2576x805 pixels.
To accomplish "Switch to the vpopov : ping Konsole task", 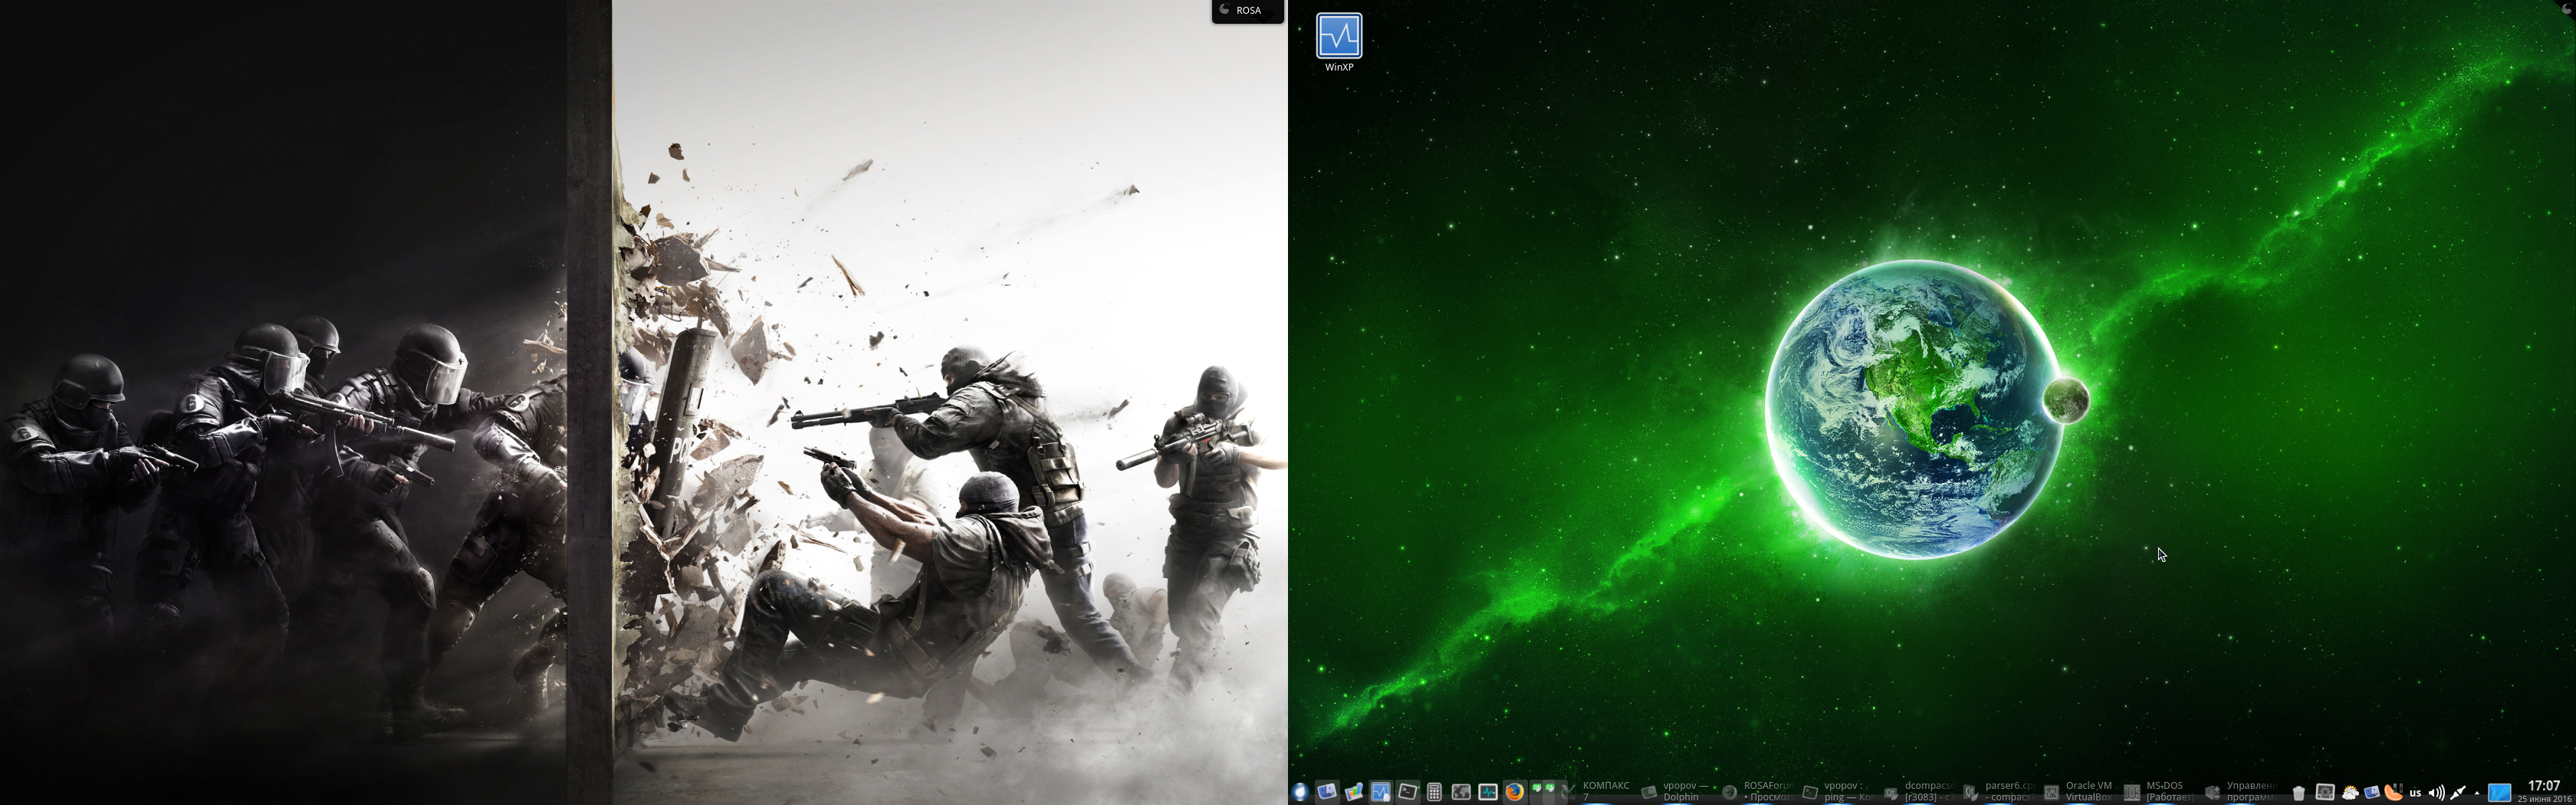I will click(x=1839, y=791).
